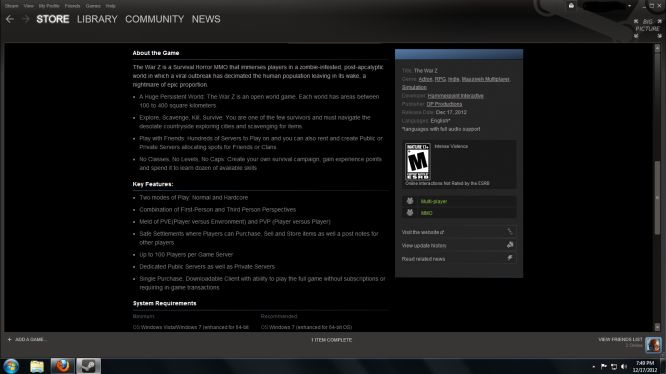The width and height of the screenshot is (666, 374).
Task: Click the Two modes of Play line
Action: coord(194,197)
